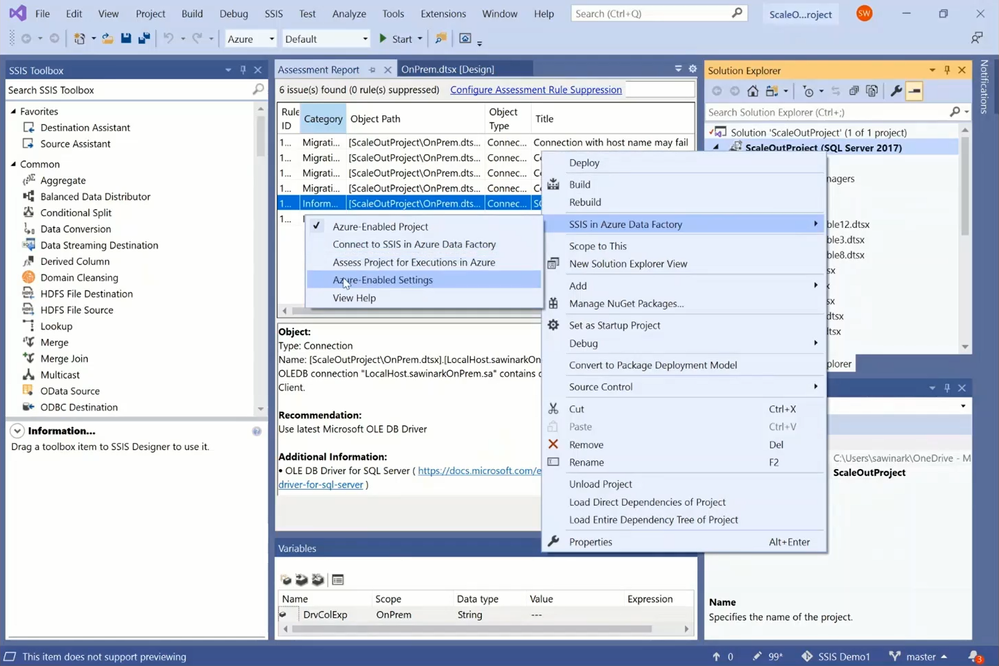This screenshot has width=999, height=666.
Task: Click the Pending Changes Filter clock icon
Action: [x=809, y=91]
